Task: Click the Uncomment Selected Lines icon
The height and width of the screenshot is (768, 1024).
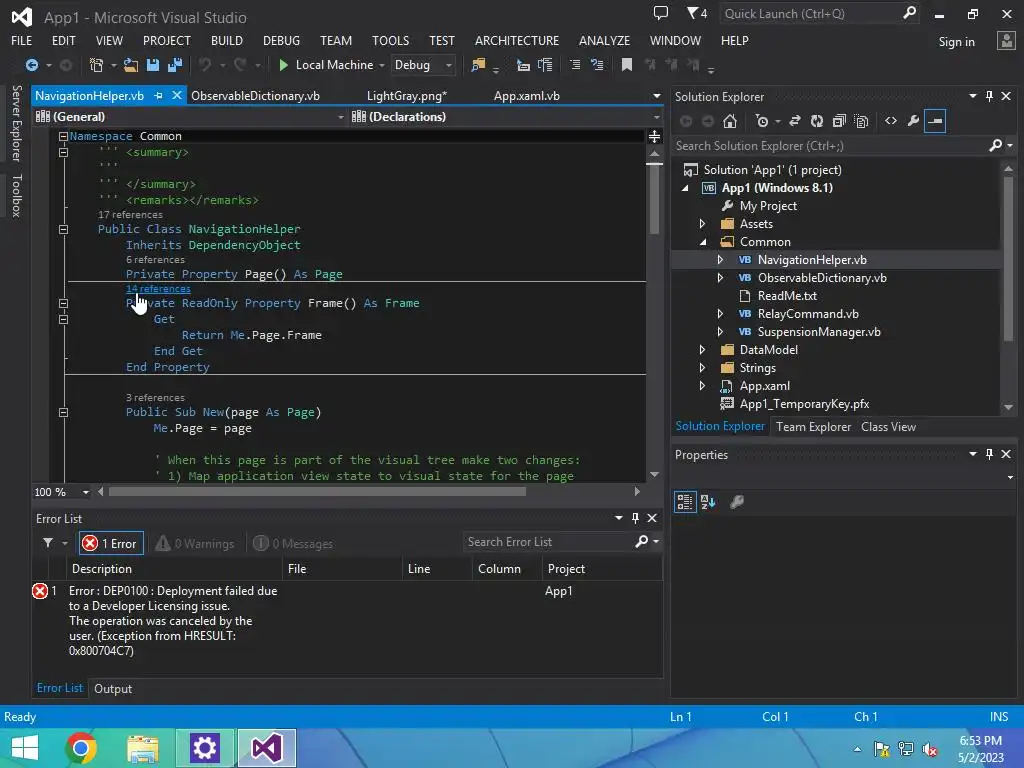Action: (x=597, y=65)
